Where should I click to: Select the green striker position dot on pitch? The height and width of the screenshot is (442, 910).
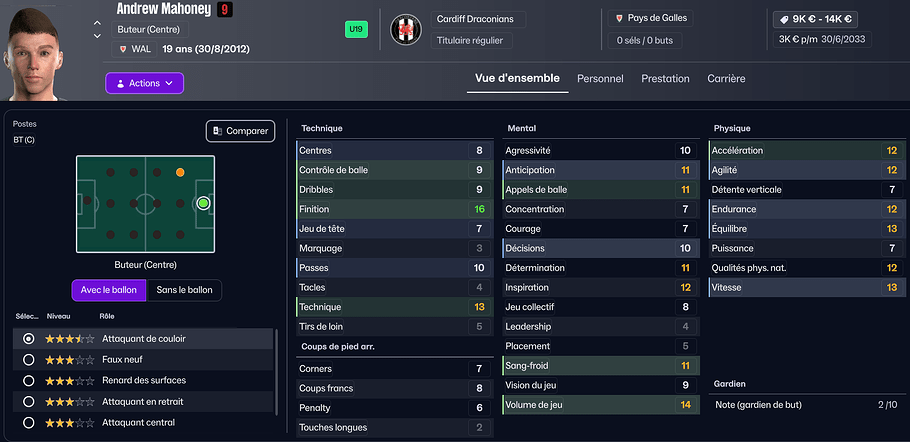coord(203,203)
